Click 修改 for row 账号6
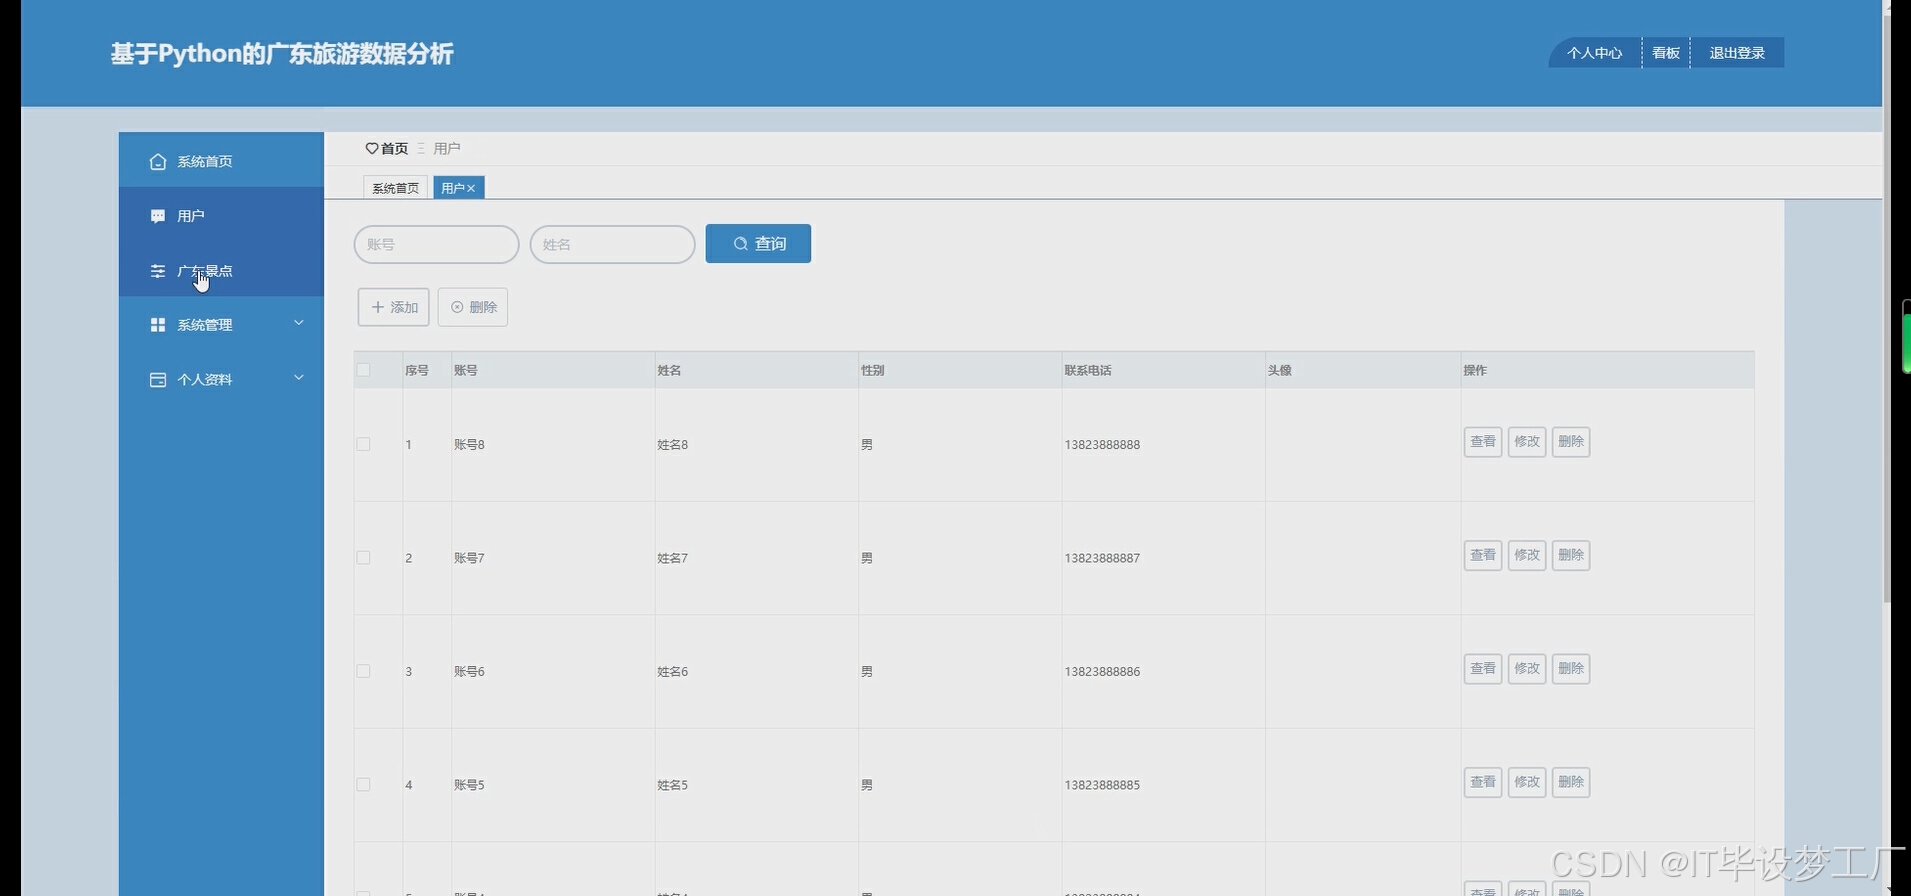Screen dimensions: 1911x896 coord(1527,669)
